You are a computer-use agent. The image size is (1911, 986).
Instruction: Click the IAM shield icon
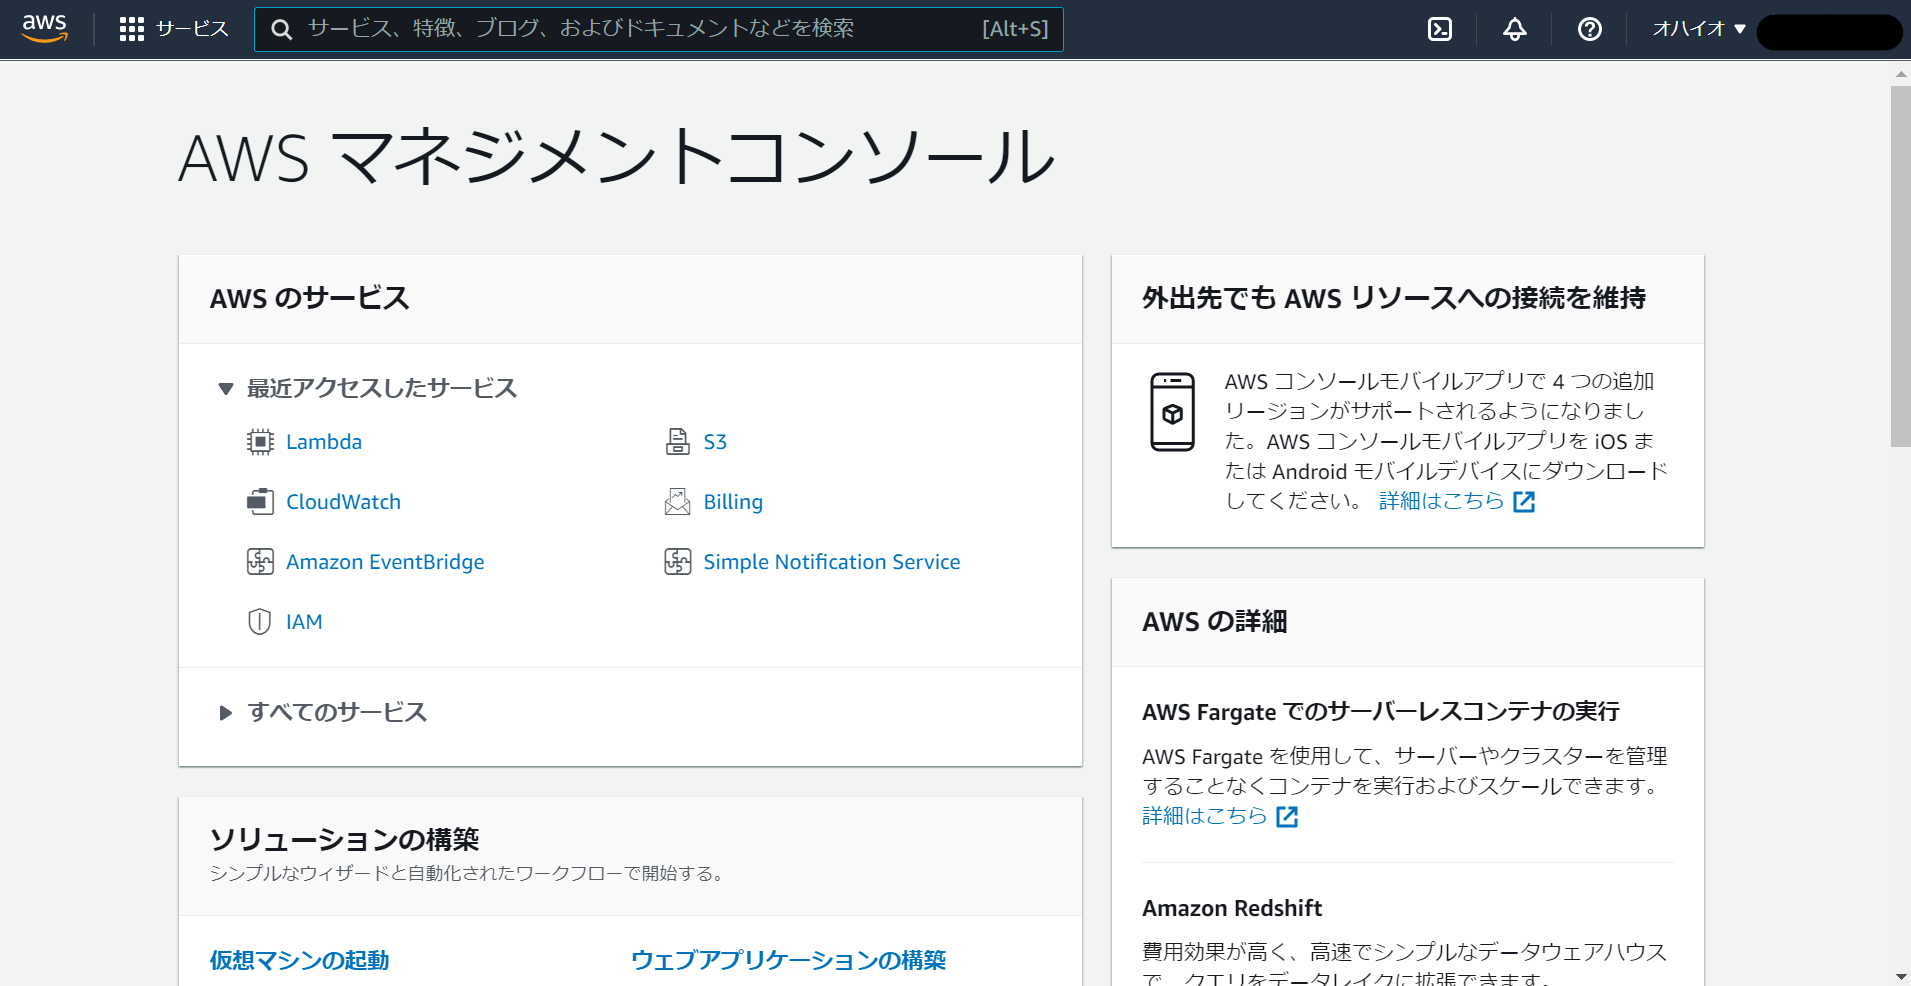tap(260, 622)
